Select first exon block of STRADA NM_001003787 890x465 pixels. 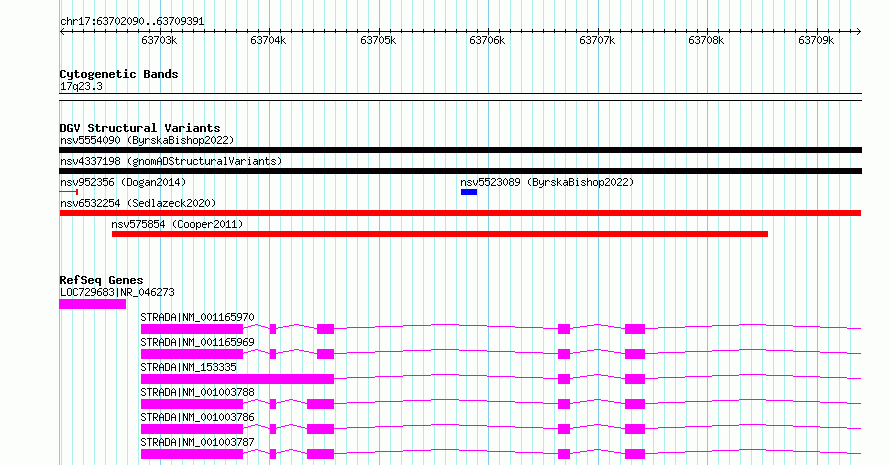click(x=192, y=454)
